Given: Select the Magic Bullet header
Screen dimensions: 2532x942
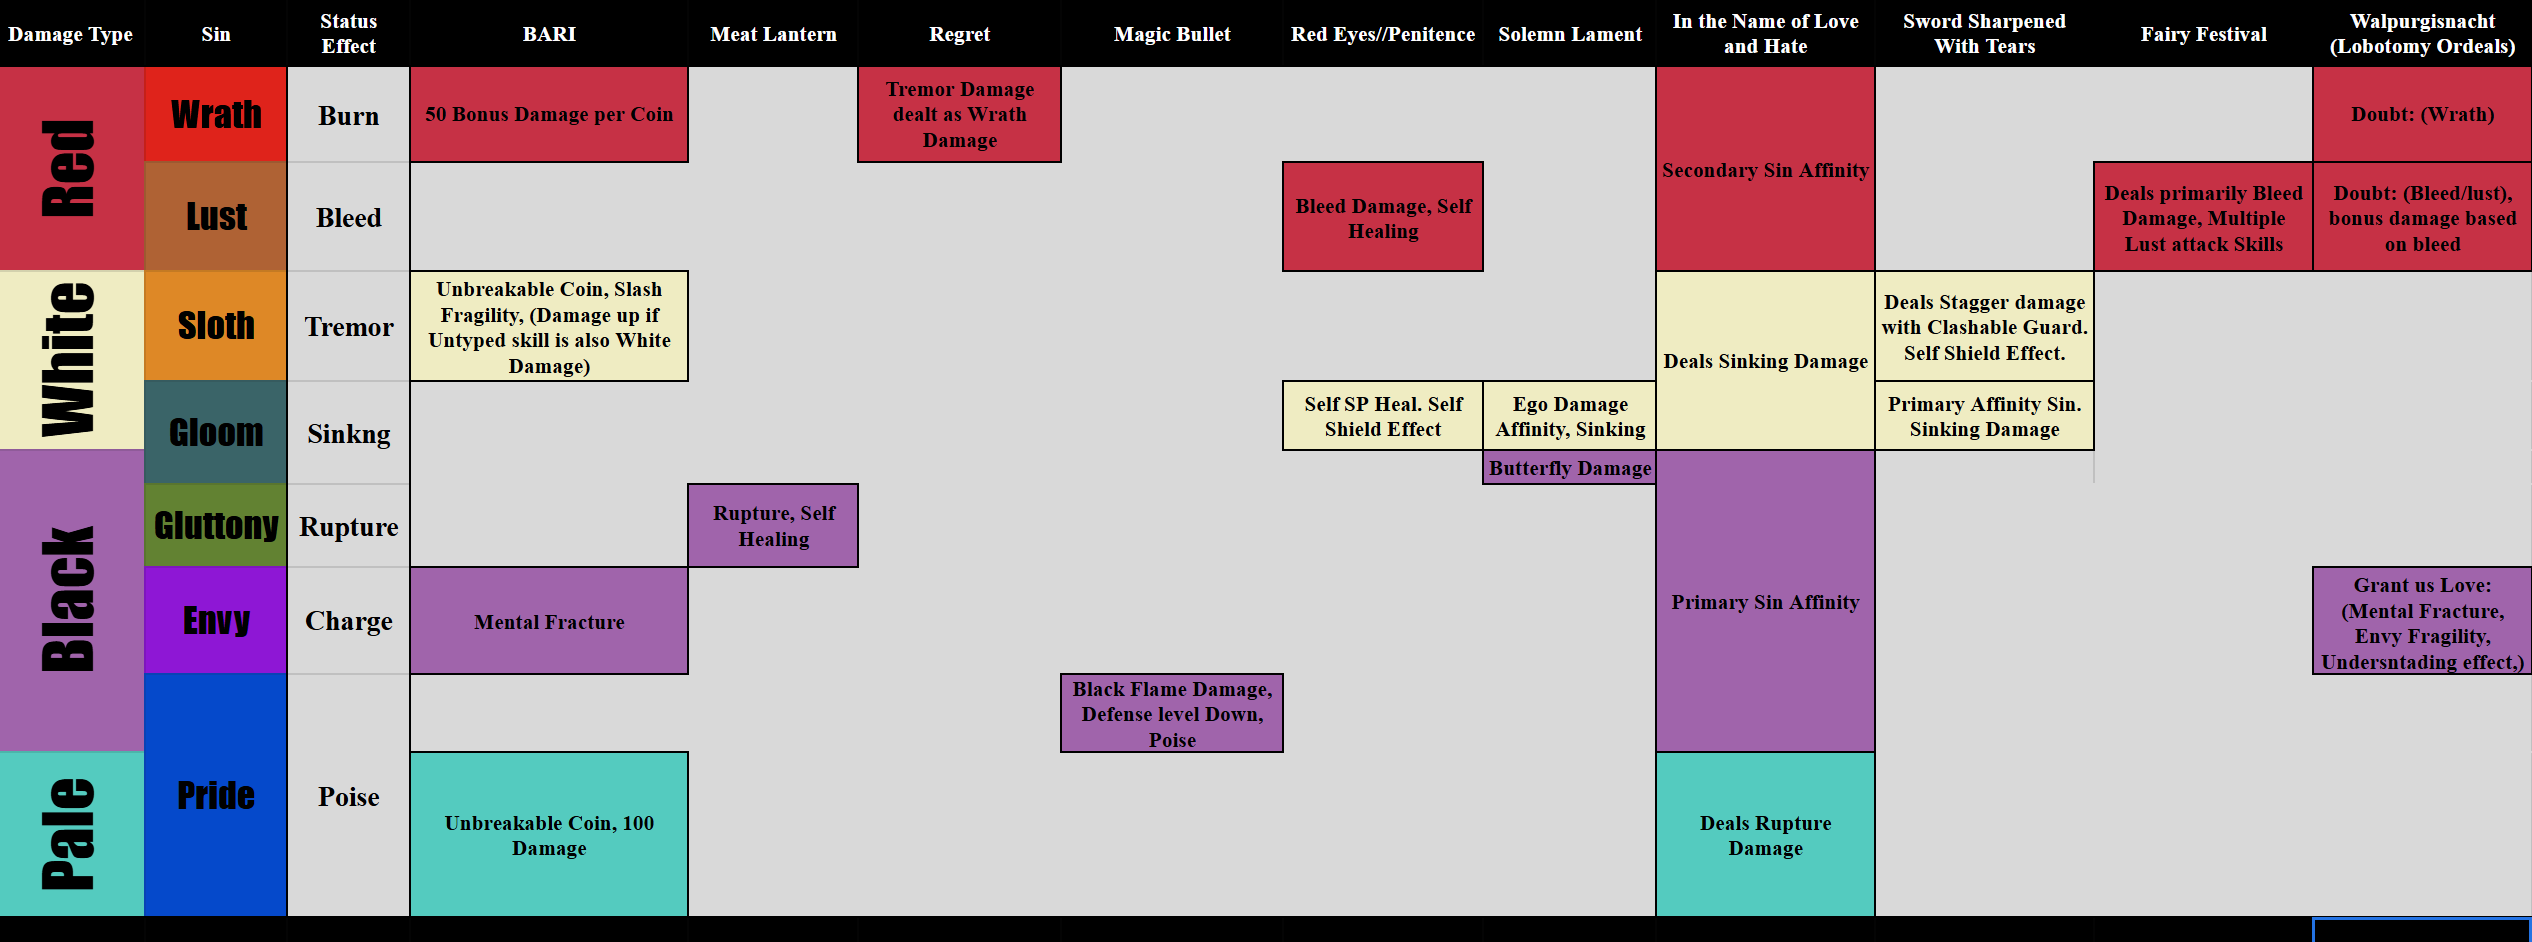Looking at the screenshot, I should click(x=1172, y=34).
